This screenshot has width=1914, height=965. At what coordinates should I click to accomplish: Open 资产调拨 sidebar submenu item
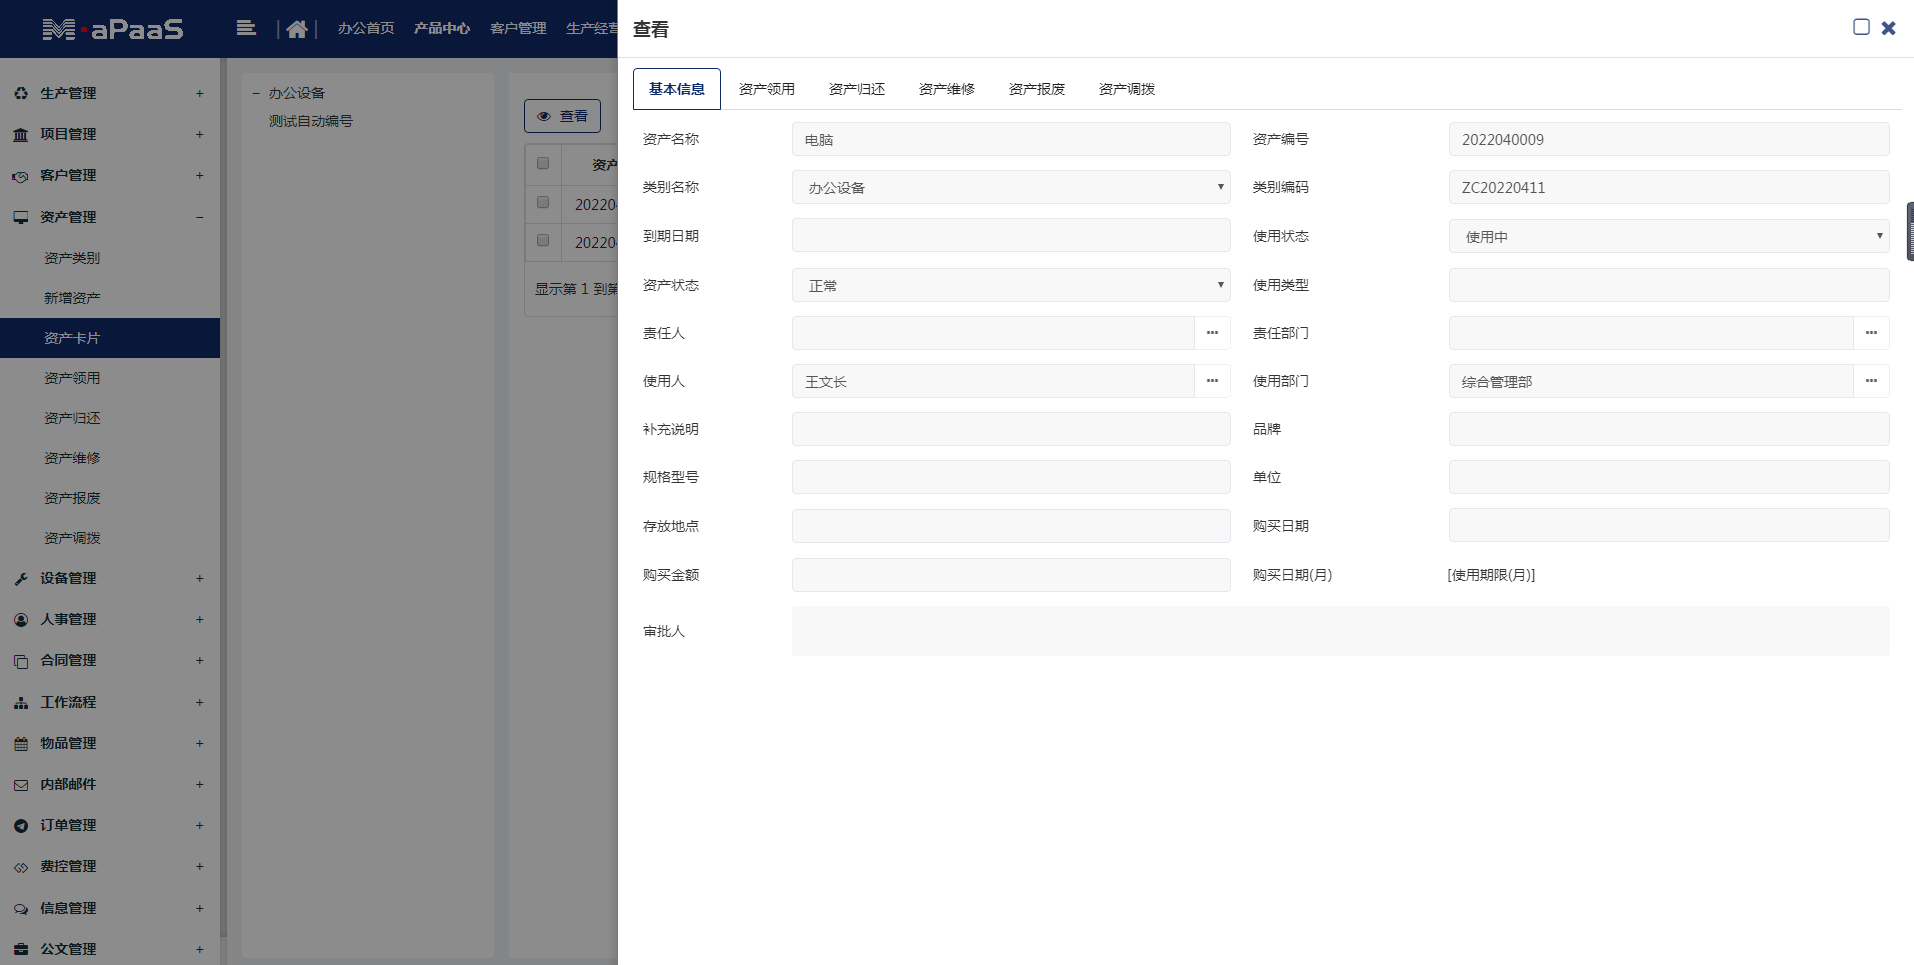coord(110,538)
